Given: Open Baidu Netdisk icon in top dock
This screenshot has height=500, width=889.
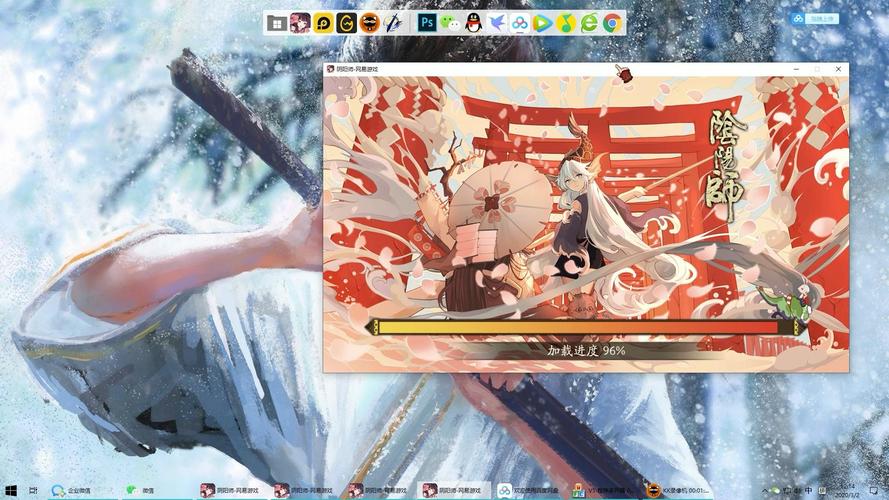Looking at the screenshot, I should (x=520, y=23).
